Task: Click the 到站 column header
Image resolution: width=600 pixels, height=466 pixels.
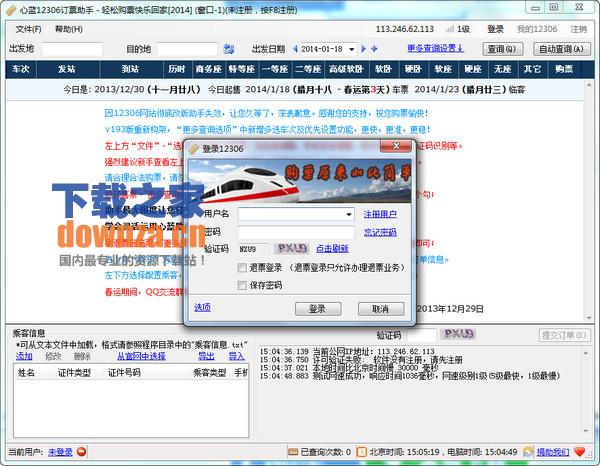Action: coord(130,69)
